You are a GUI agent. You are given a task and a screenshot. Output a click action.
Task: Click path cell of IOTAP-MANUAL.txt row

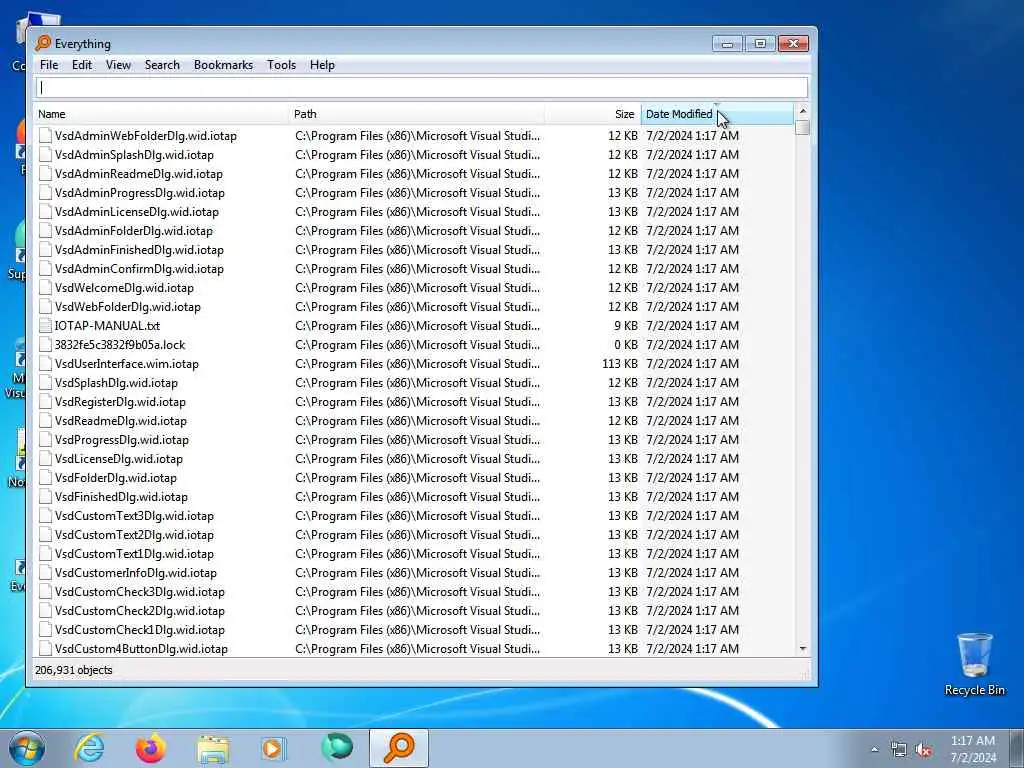click(x=417, y=325)
